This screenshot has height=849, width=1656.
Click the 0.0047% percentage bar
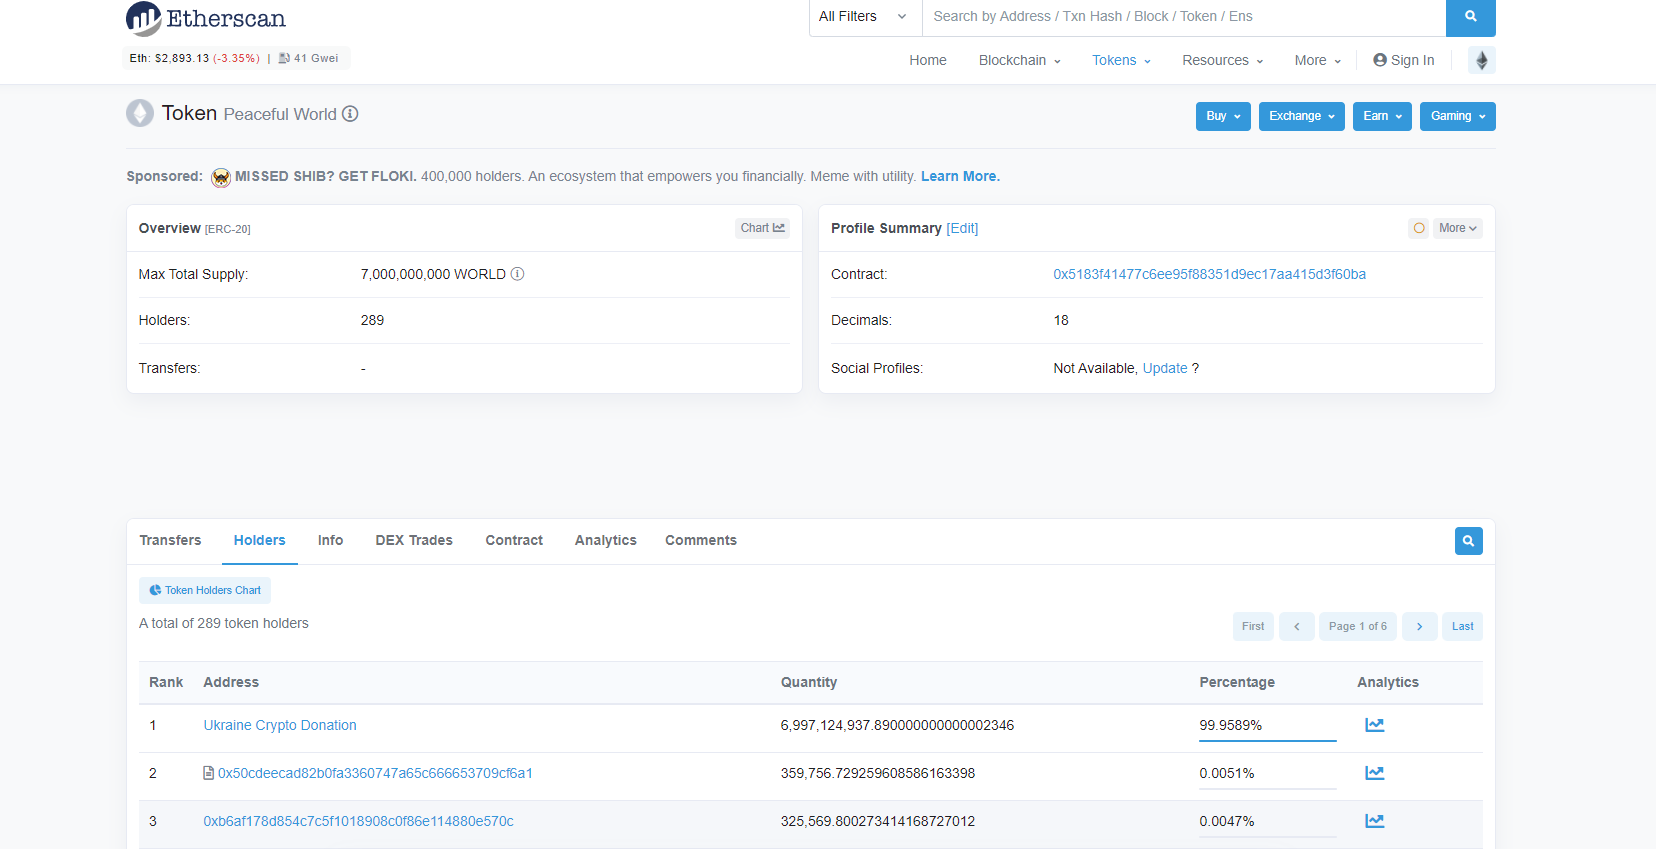click(1267, 837)
